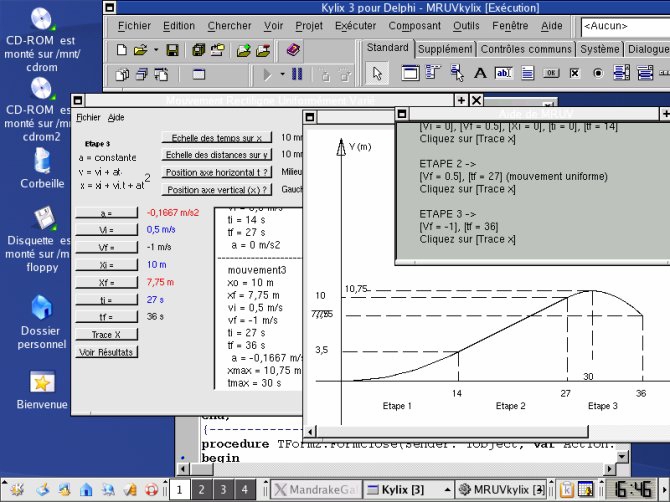Viewport: 670px width, 502px height.
Task: Click 'Echelle des distances sur y' button
Action: [217, 155]
